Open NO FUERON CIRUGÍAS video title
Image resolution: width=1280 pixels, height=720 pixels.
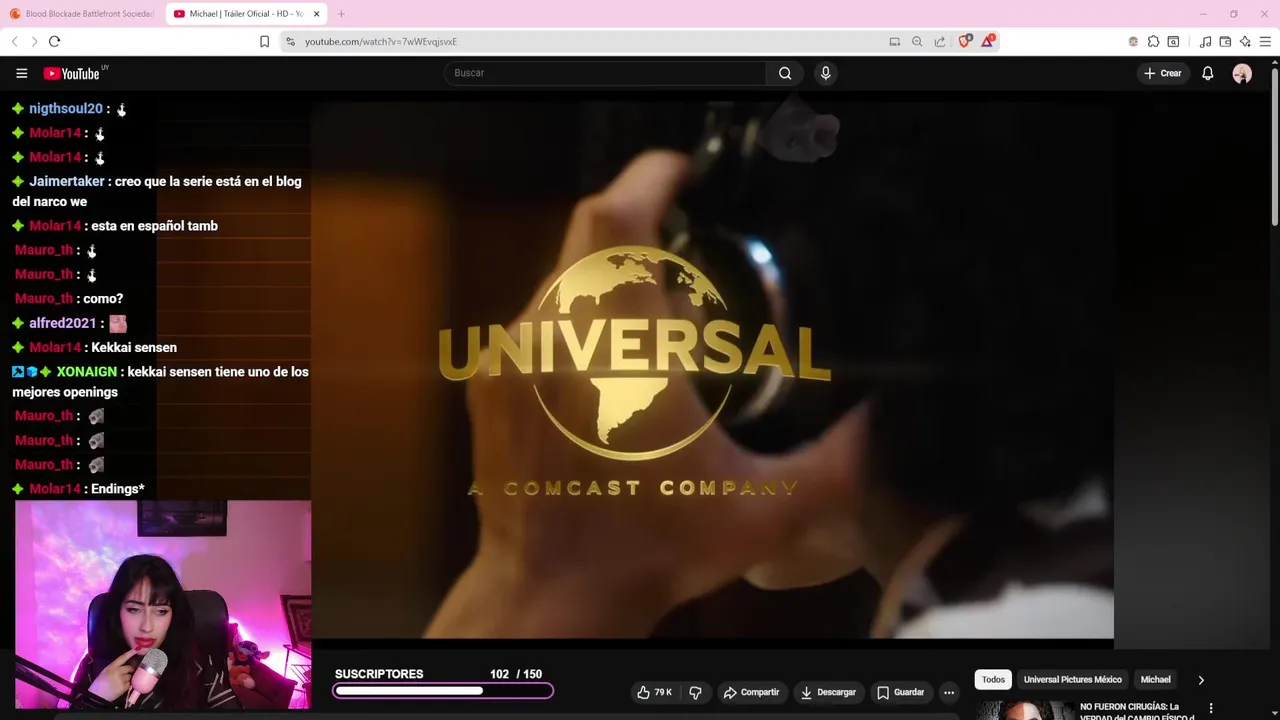1137,711
